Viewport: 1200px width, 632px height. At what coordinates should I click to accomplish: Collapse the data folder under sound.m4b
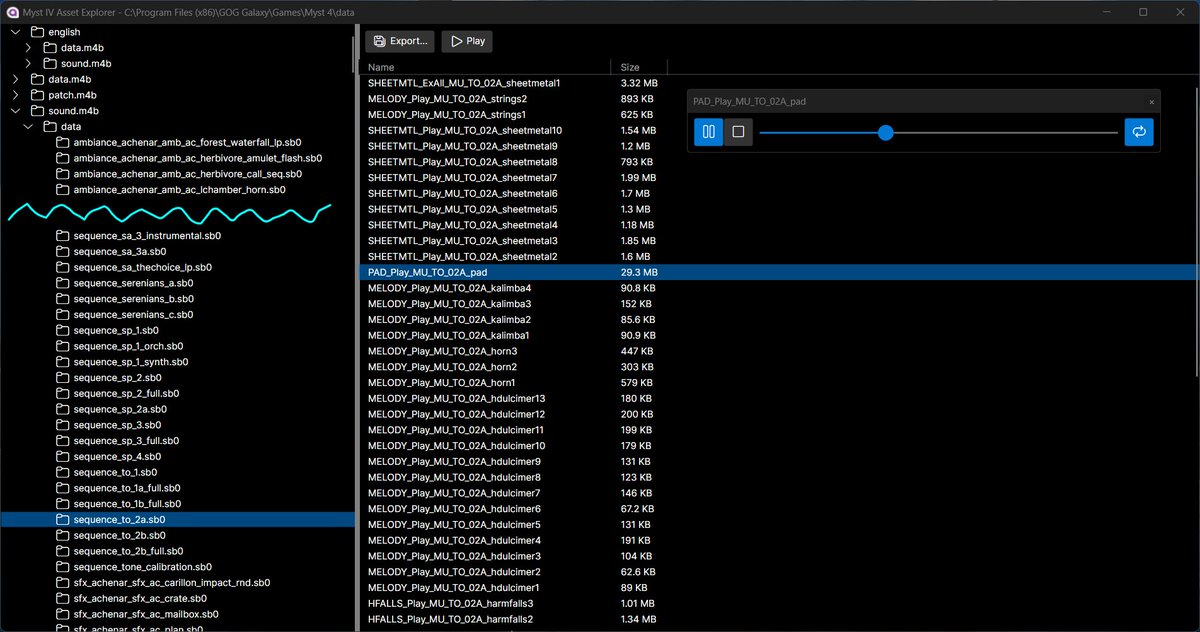(x=28, y=127)
